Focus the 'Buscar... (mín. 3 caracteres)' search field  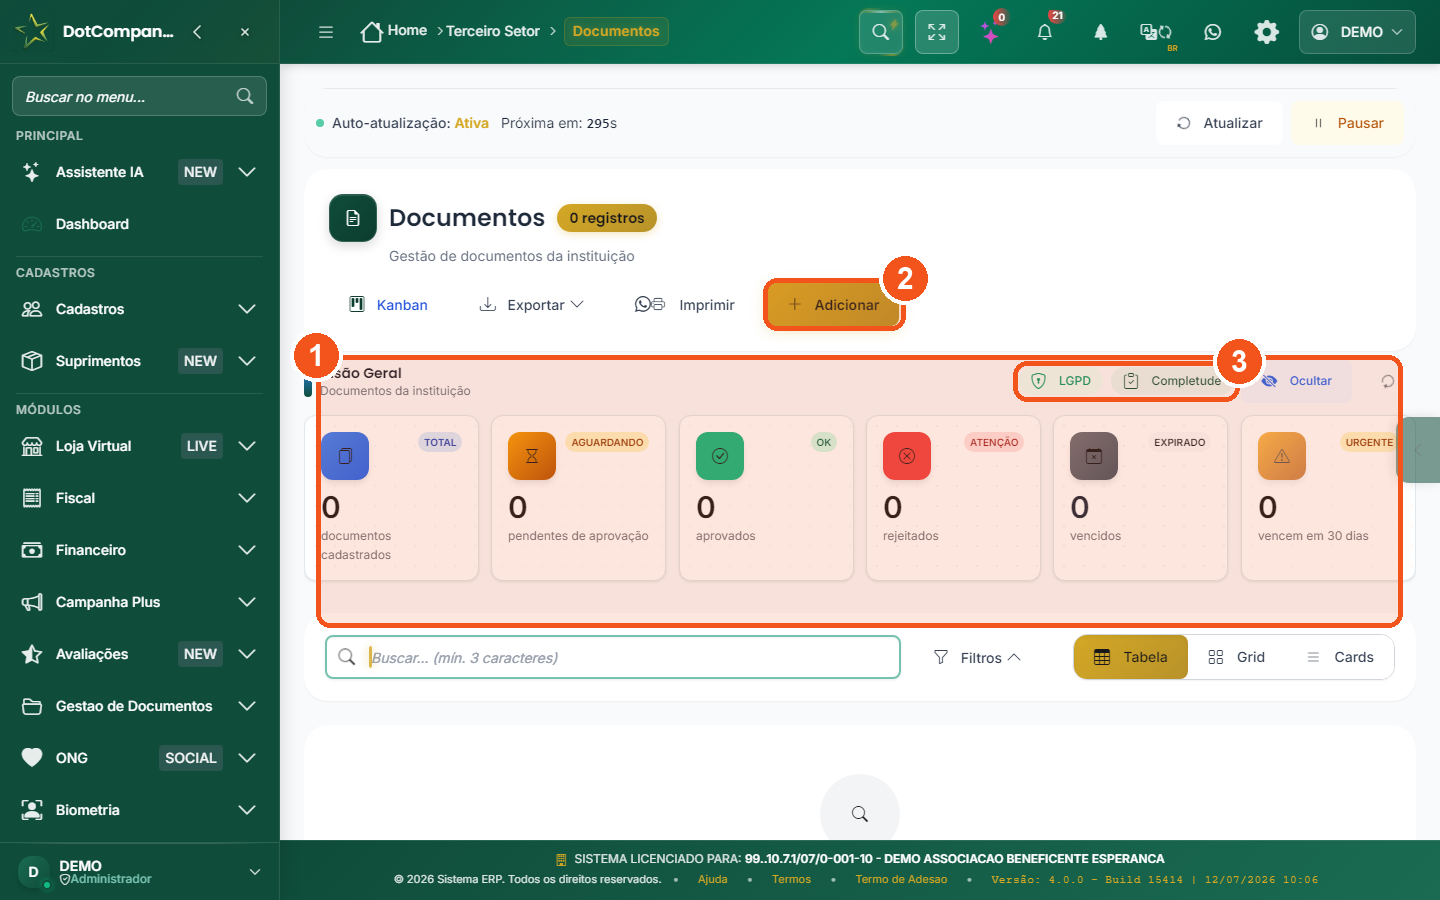[613, 657]
